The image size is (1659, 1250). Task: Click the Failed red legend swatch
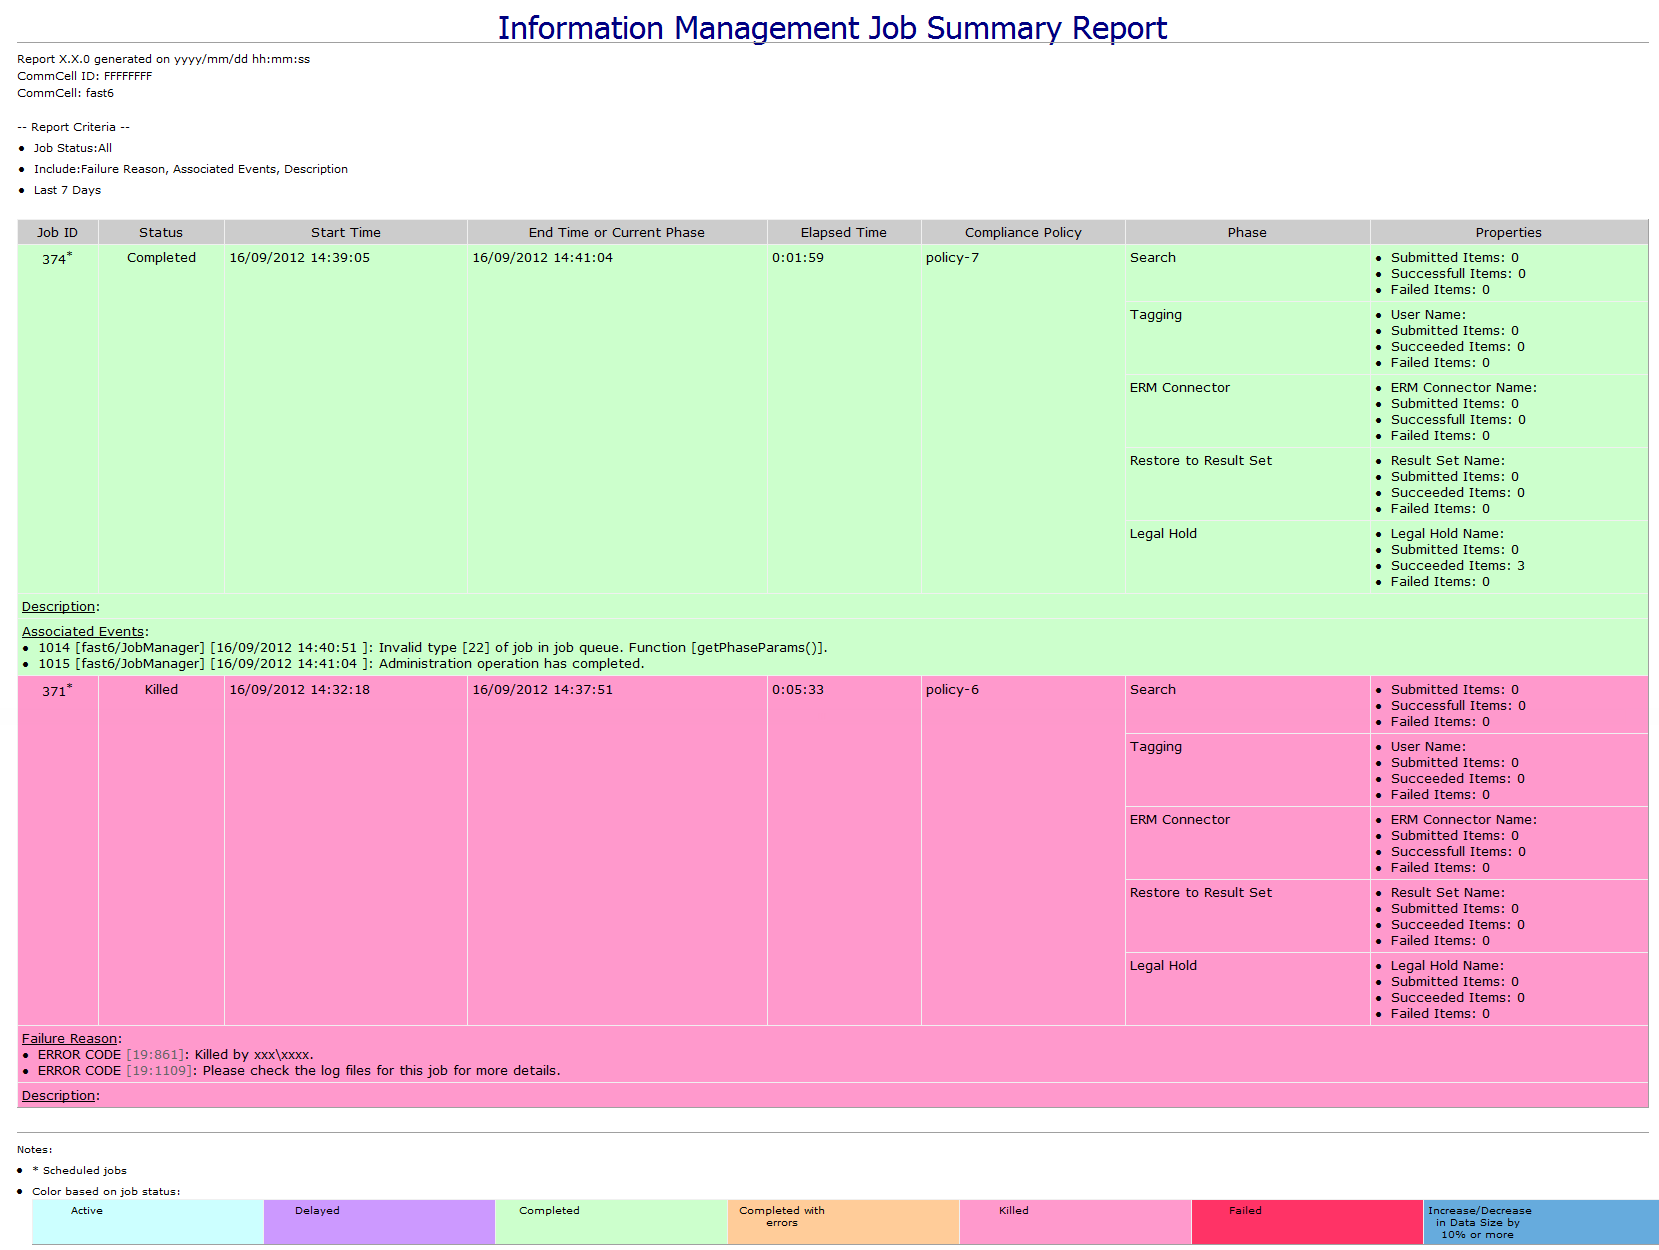click(1307, 1222)
